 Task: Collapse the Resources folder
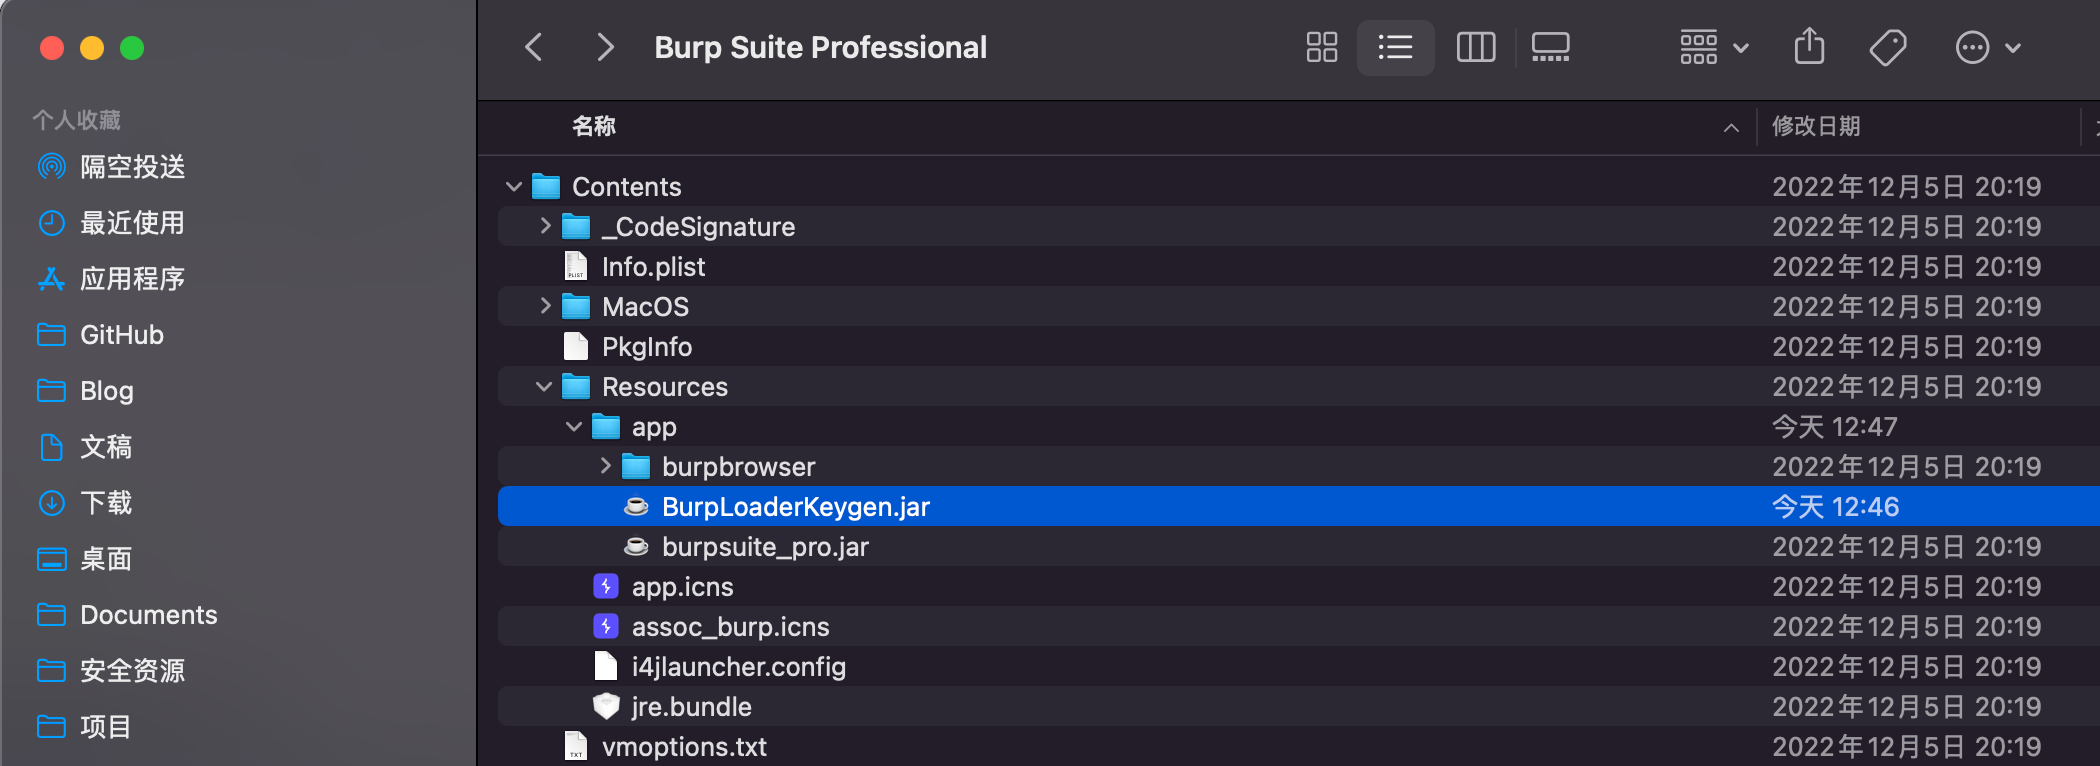(544, 387)
